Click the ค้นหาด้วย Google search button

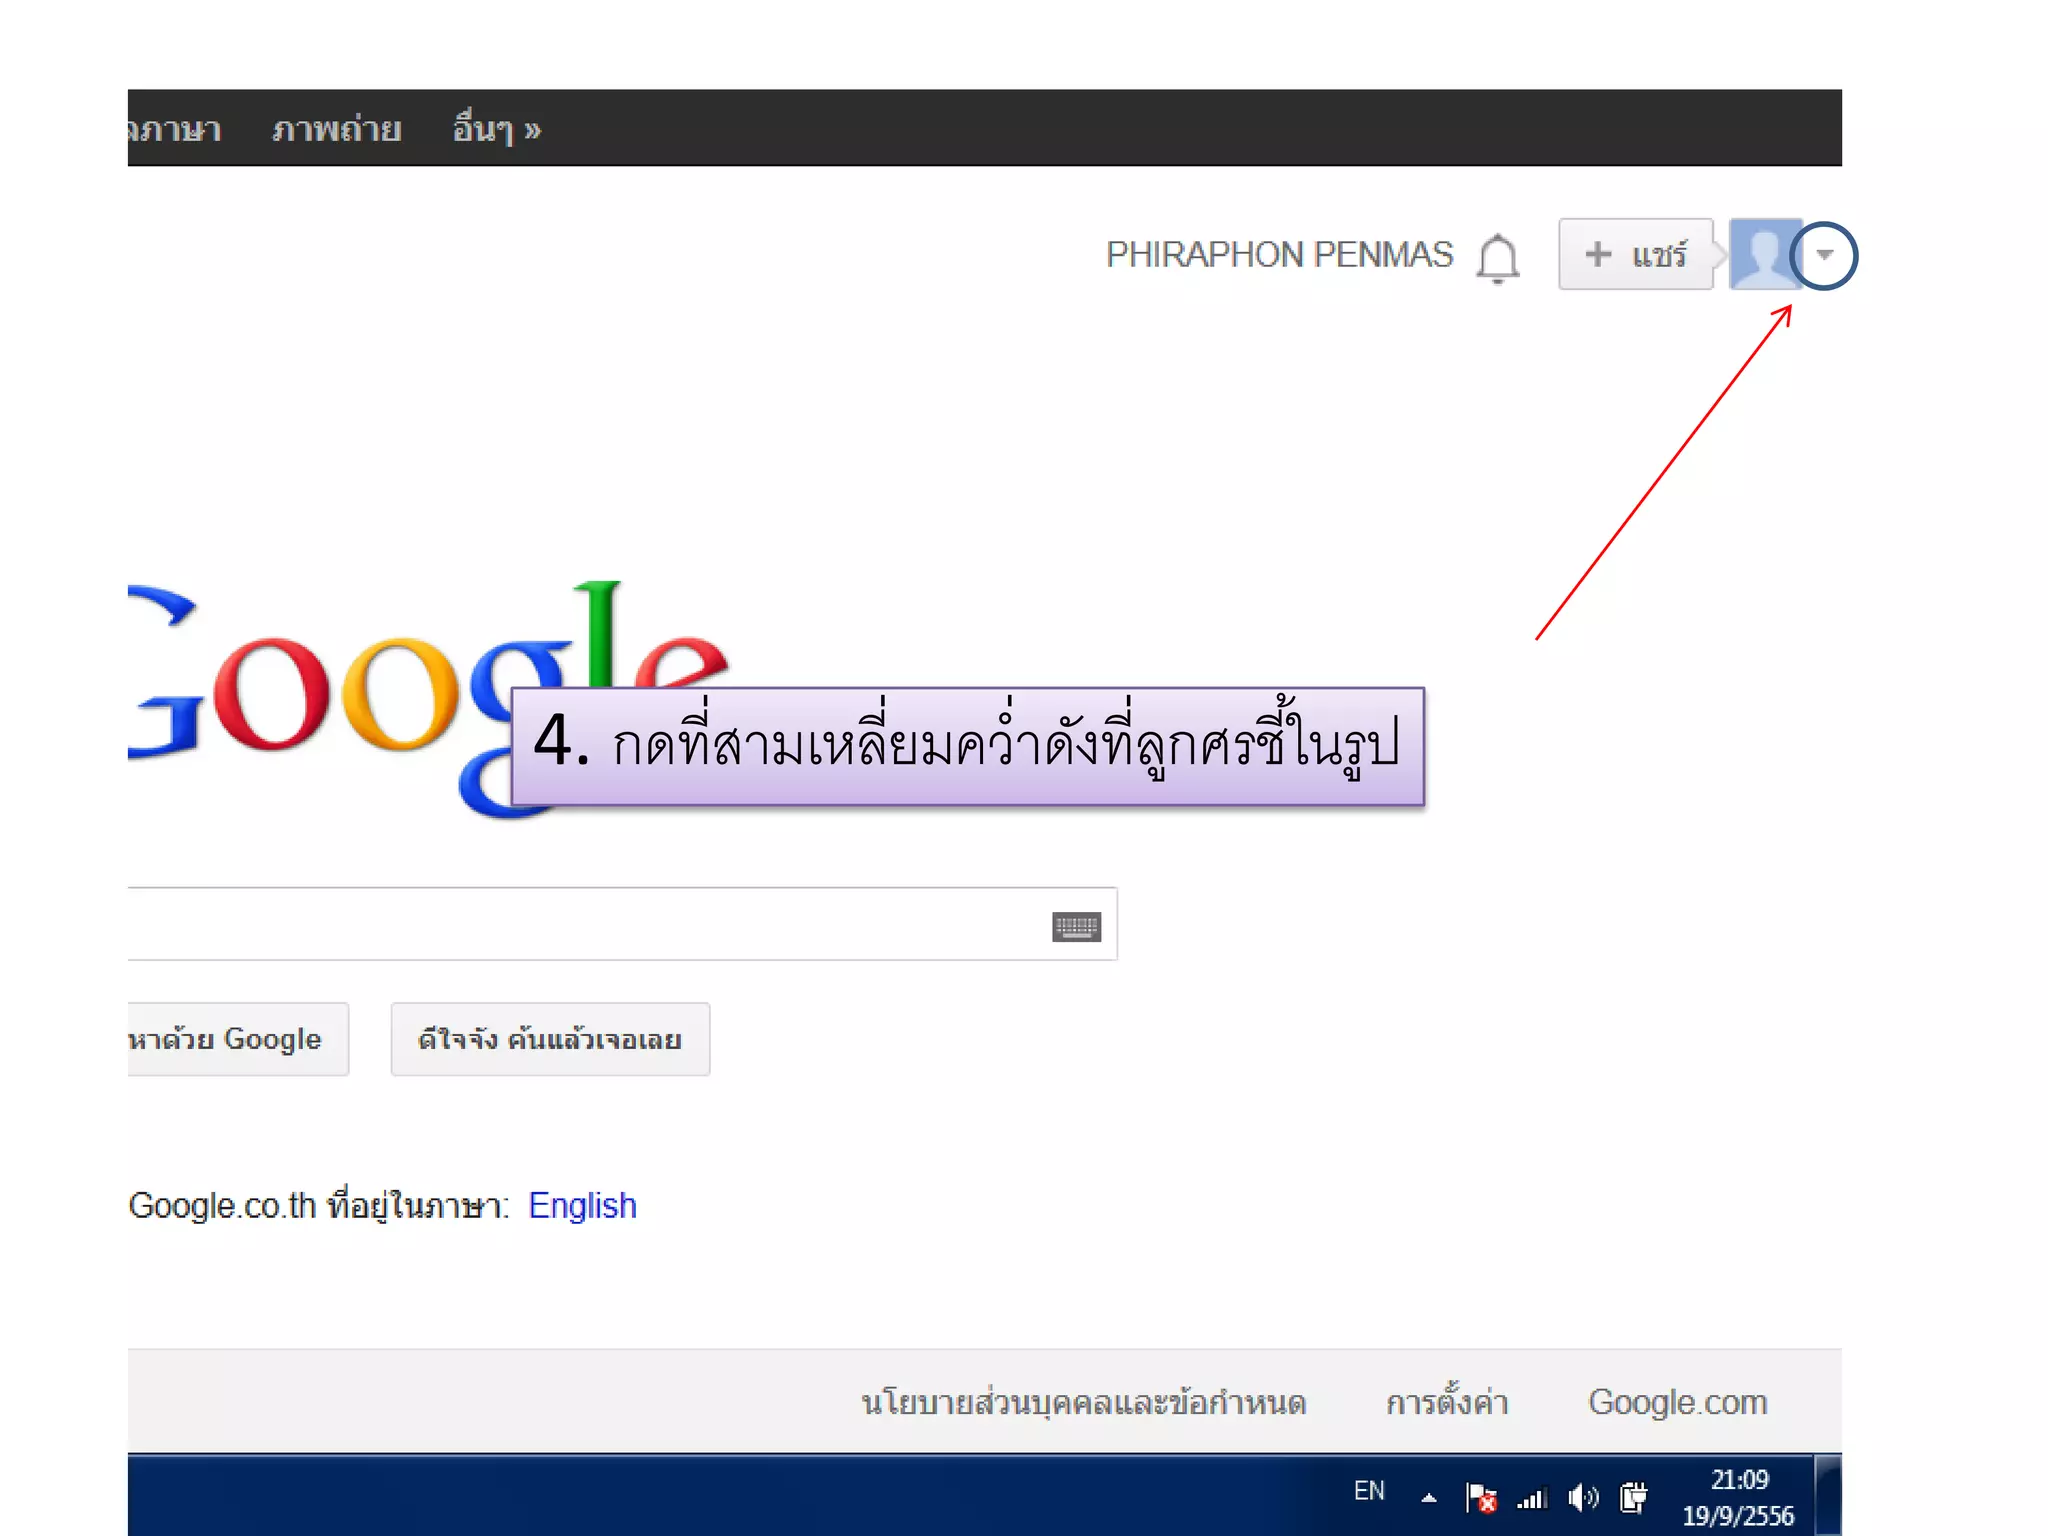click(x=238, y=1039)
